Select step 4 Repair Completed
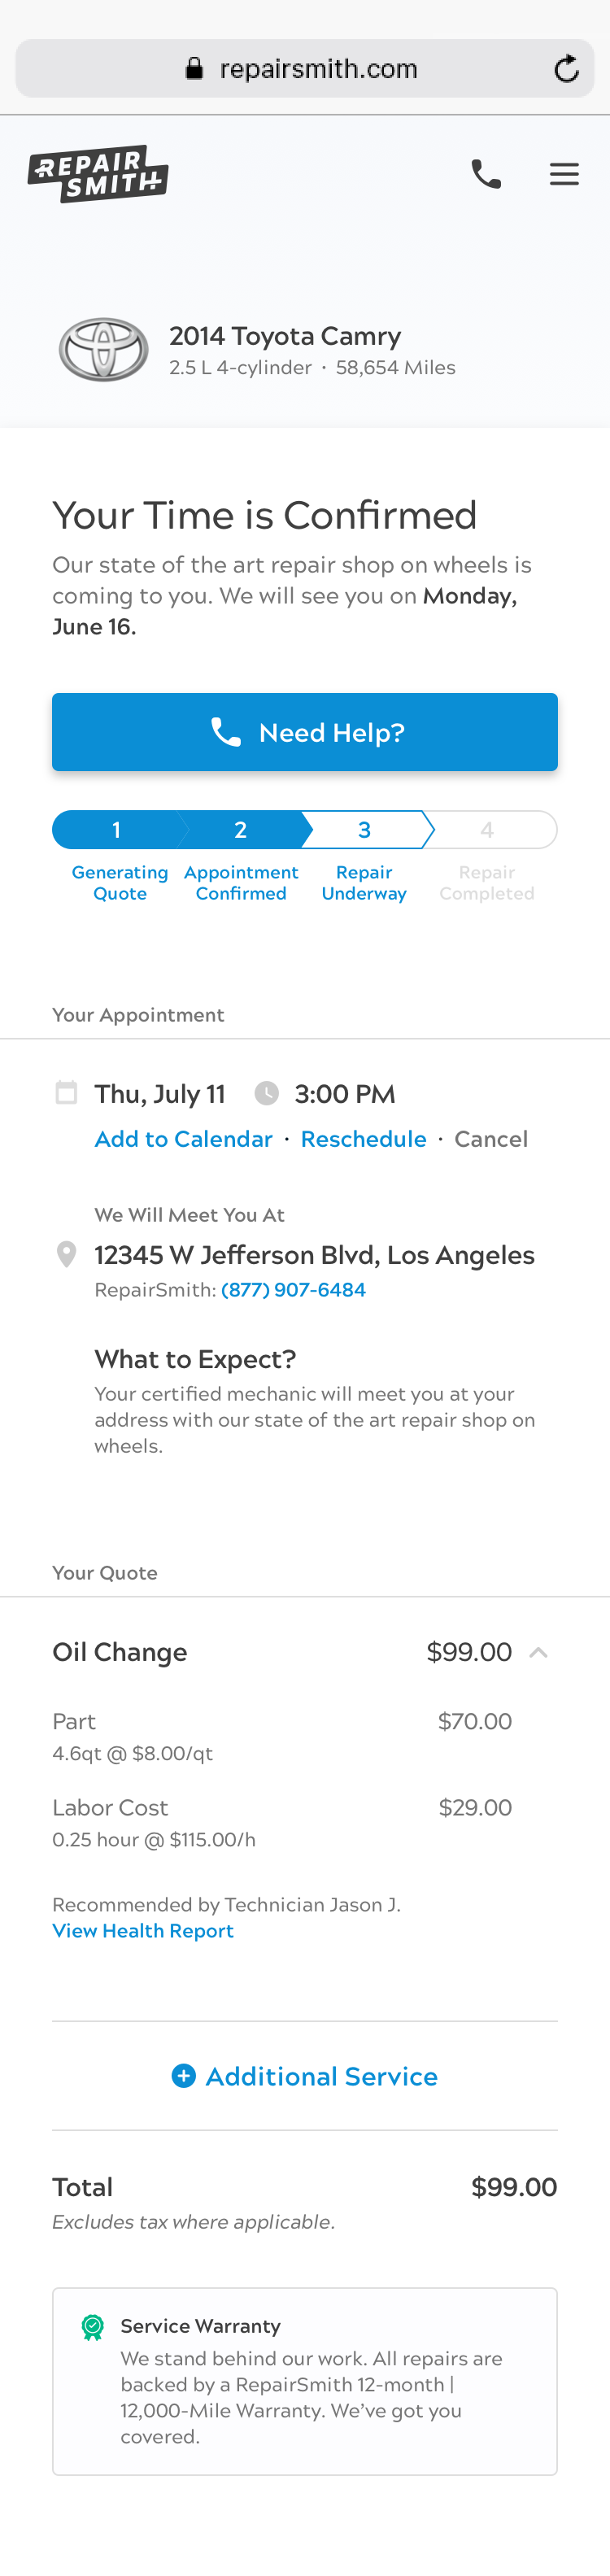Image resolution: width=610 pixels, height=2576 pixels. point(487,830)
